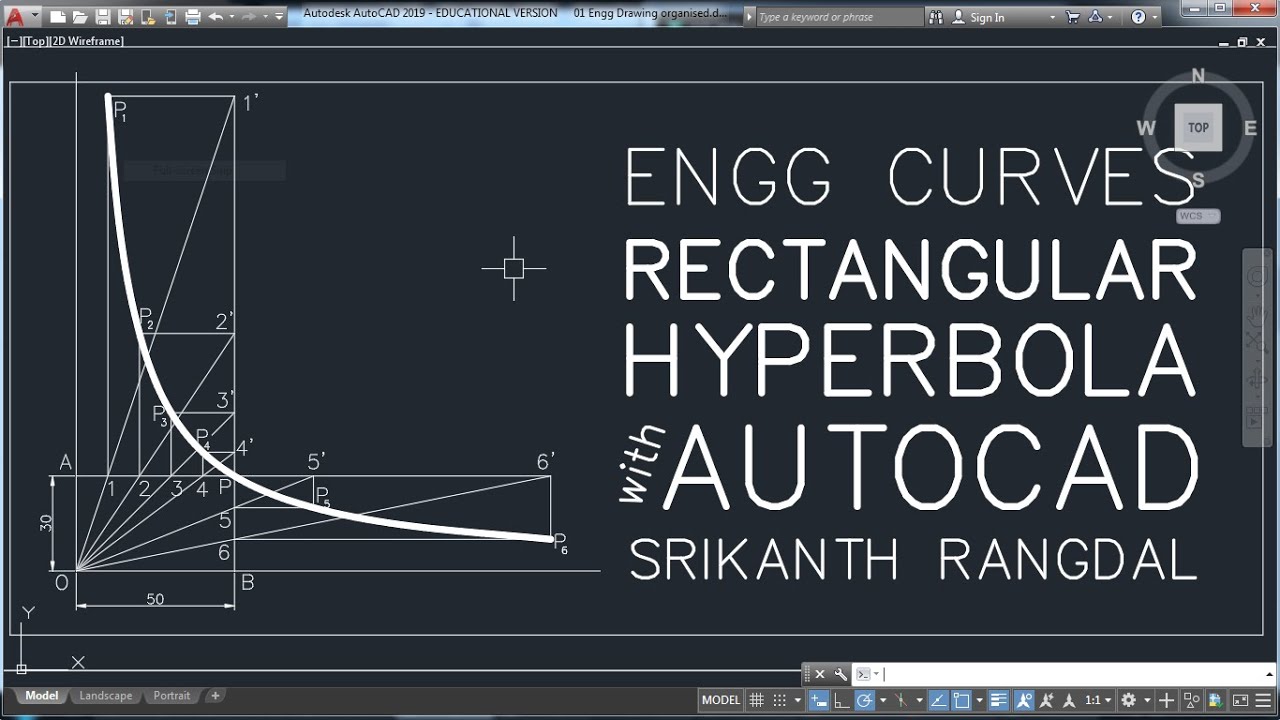
Task: Open Object Snap settings dropdown
Action: tap(980, 700)
